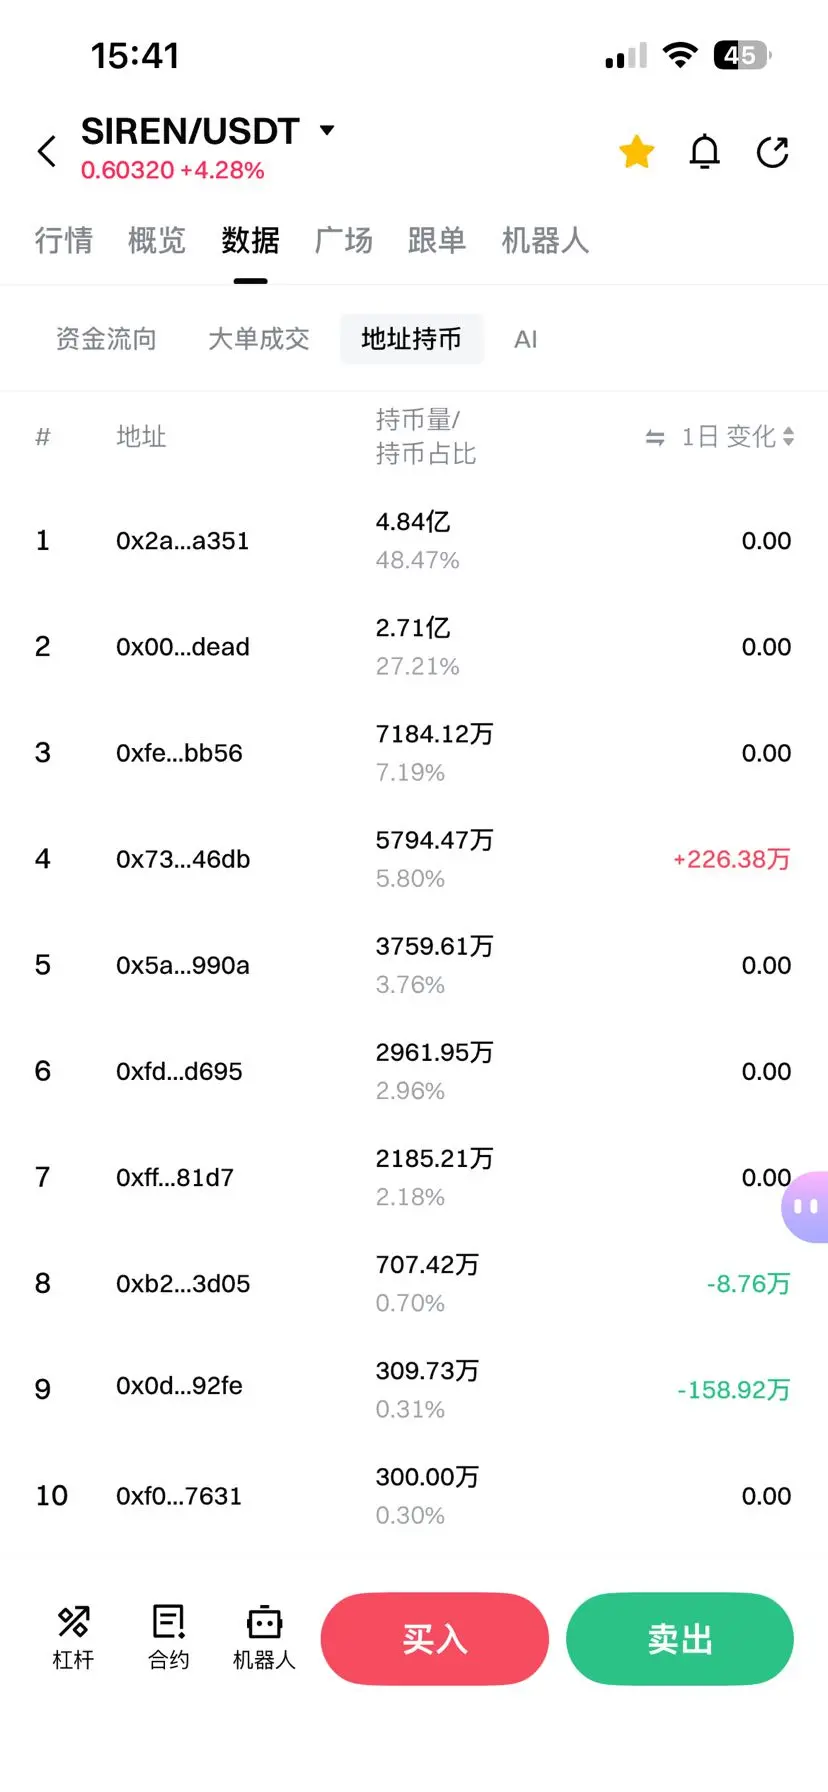Expand the SIREN/USDT pair dropdown arrow
The height and width of the screenshot is (1792, 828).
[326, 130]
